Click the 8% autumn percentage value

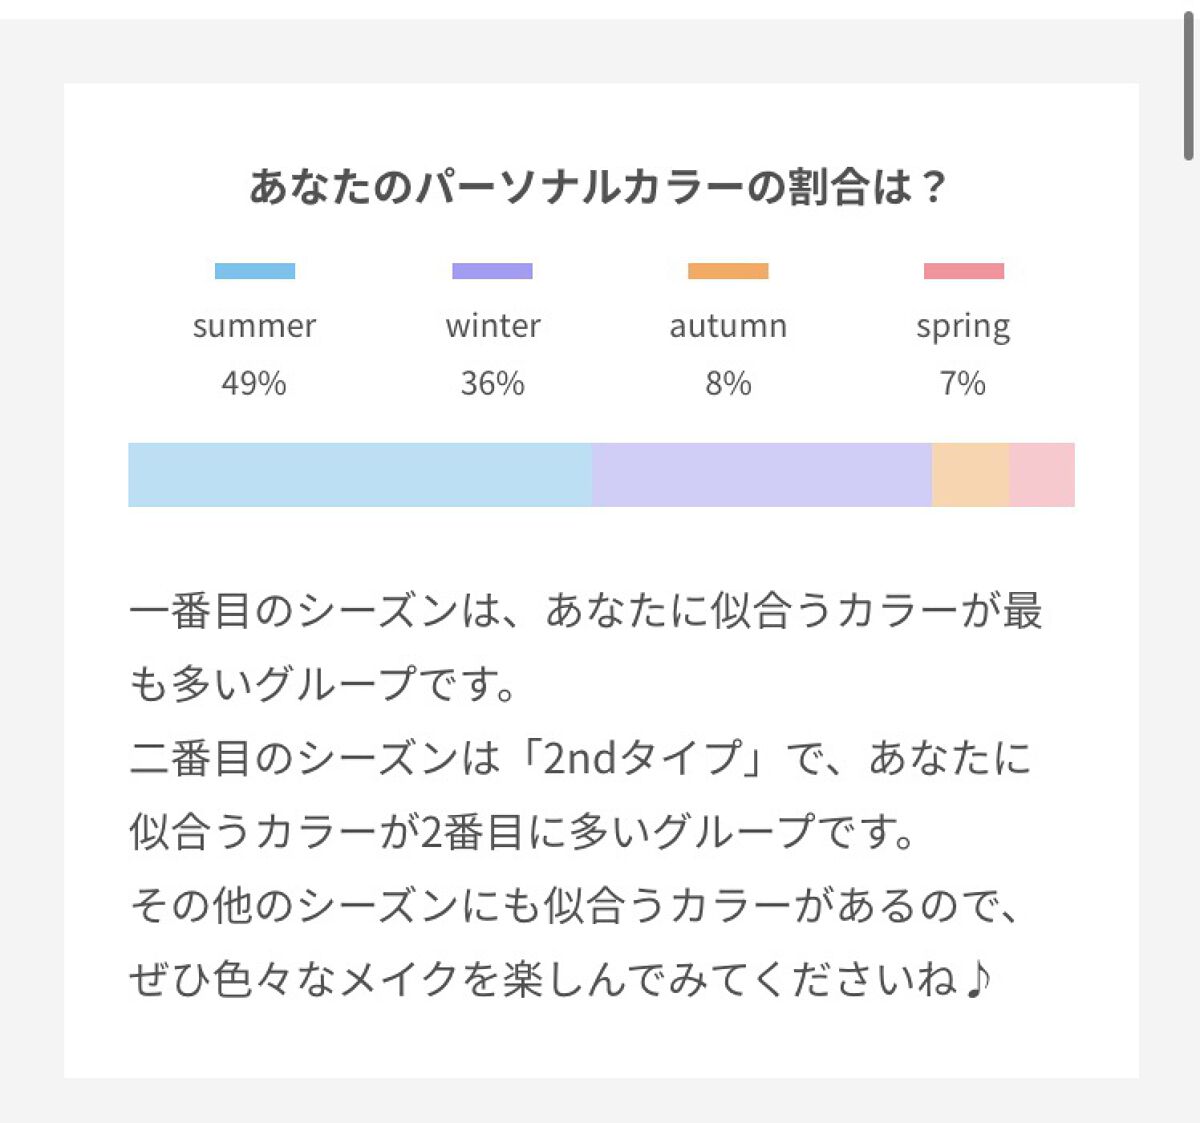pyautogui.click(x=728, y=383)
